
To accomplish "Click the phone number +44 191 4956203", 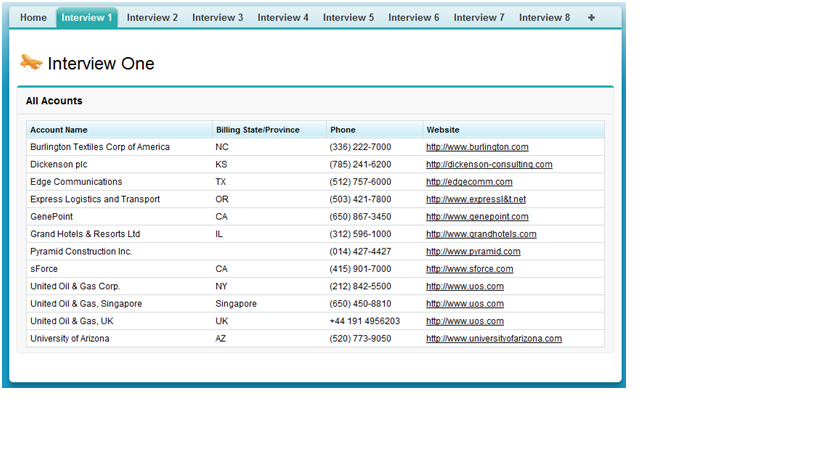I will pyautogui.click(x=365, y=321).
